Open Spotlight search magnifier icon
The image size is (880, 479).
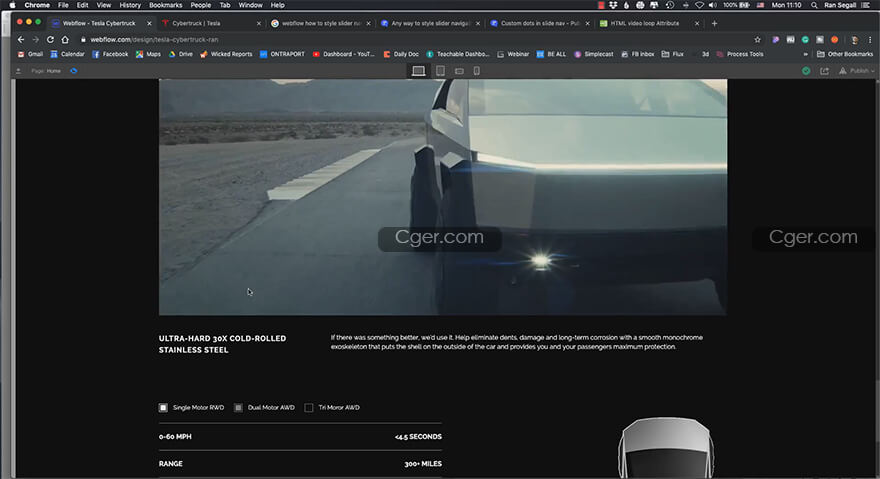[814, 5]
